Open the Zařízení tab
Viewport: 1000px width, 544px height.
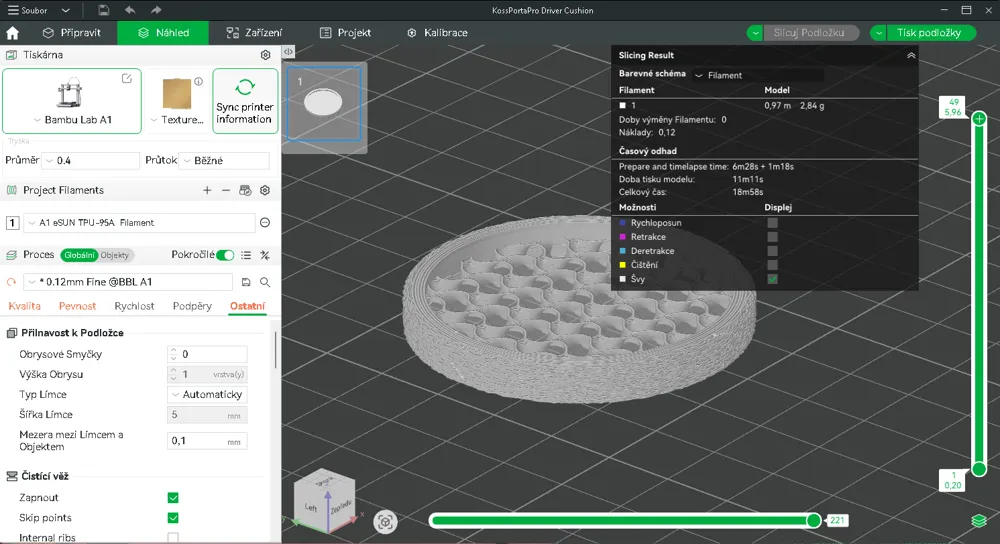click(254, 33)
